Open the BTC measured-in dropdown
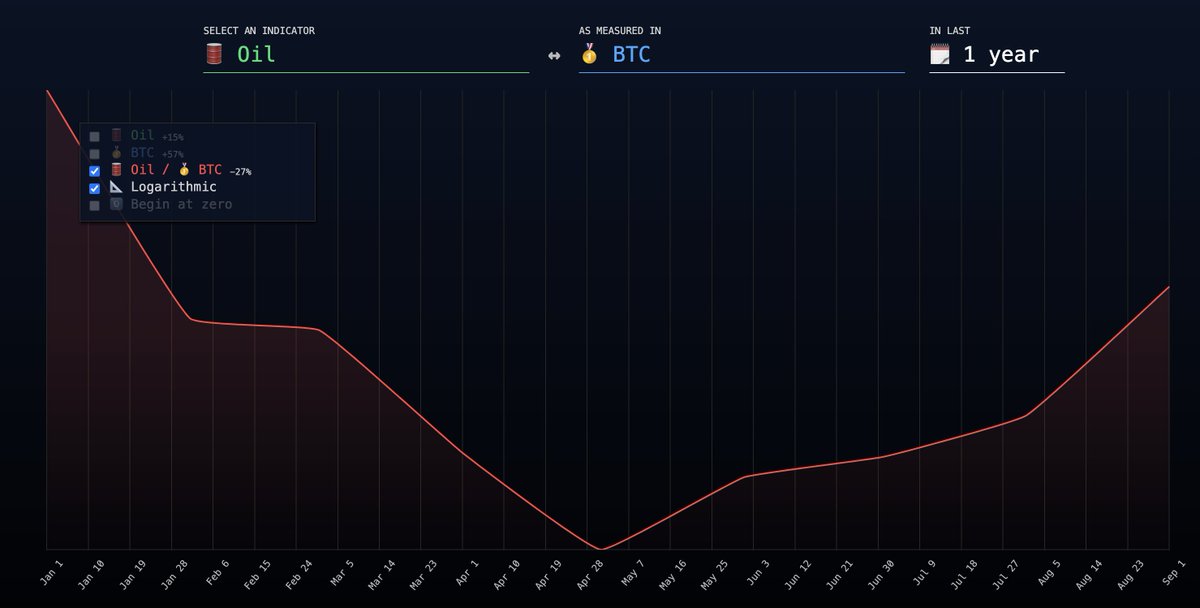 coord(741,55)
